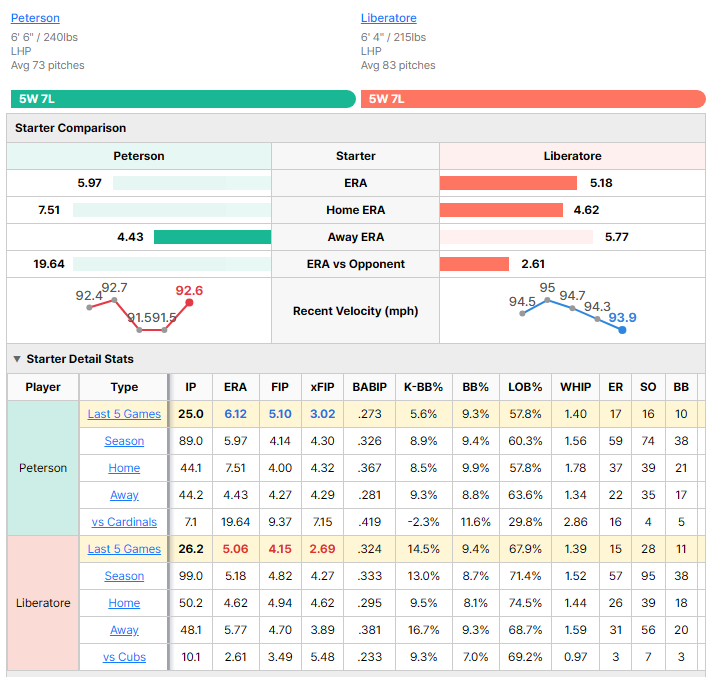Click the 0.97 WHIP cell vs Cubs
The image size is (712, 677).
coord(575,657)
